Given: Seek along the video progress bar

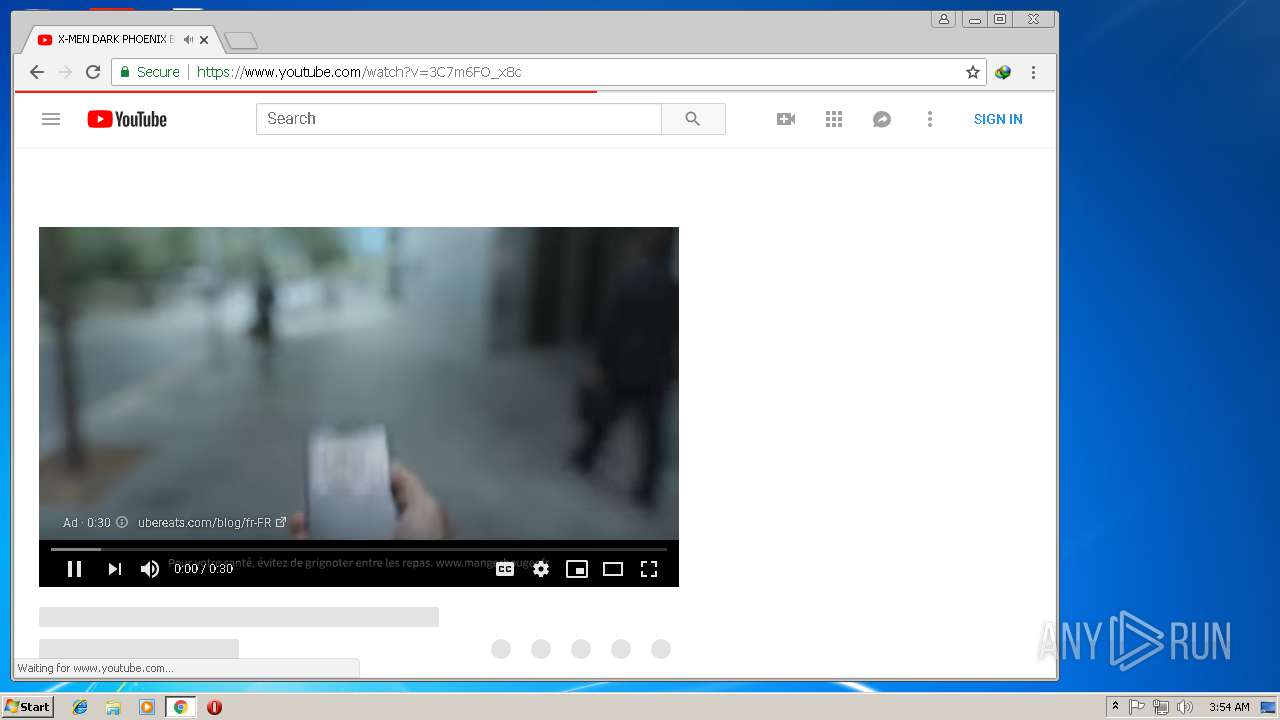Looking at the screenshot, I should 359,549.
